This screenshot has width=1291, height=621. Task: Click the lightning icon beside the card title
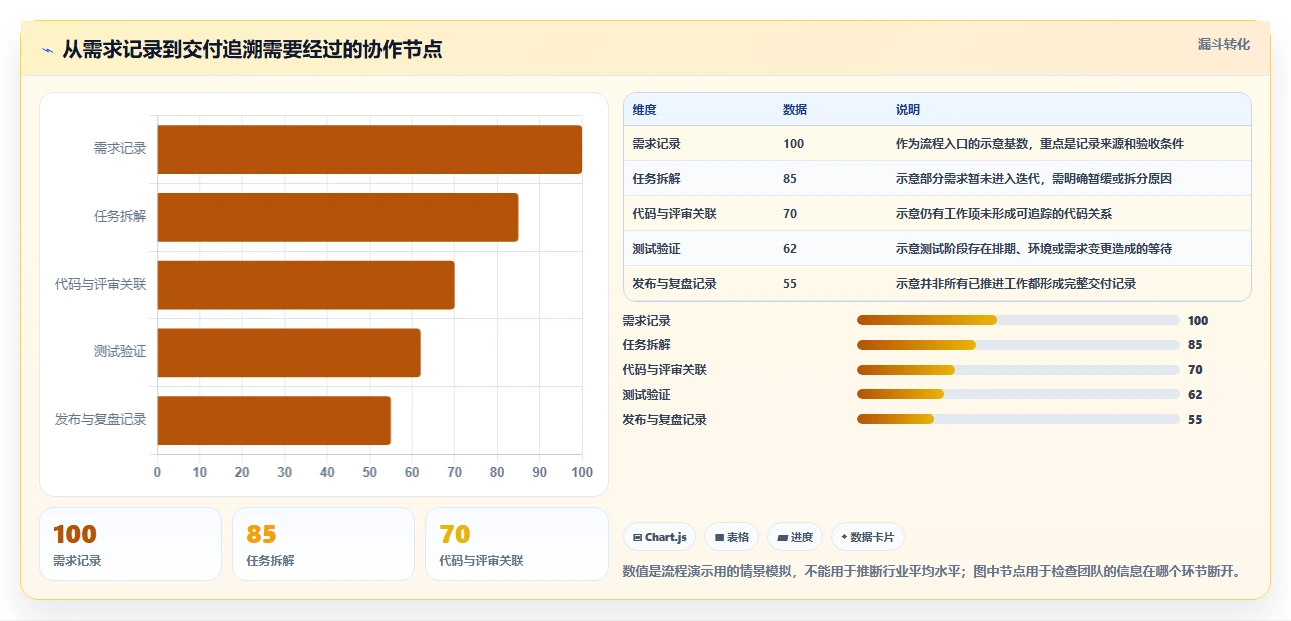pos(48,50)
